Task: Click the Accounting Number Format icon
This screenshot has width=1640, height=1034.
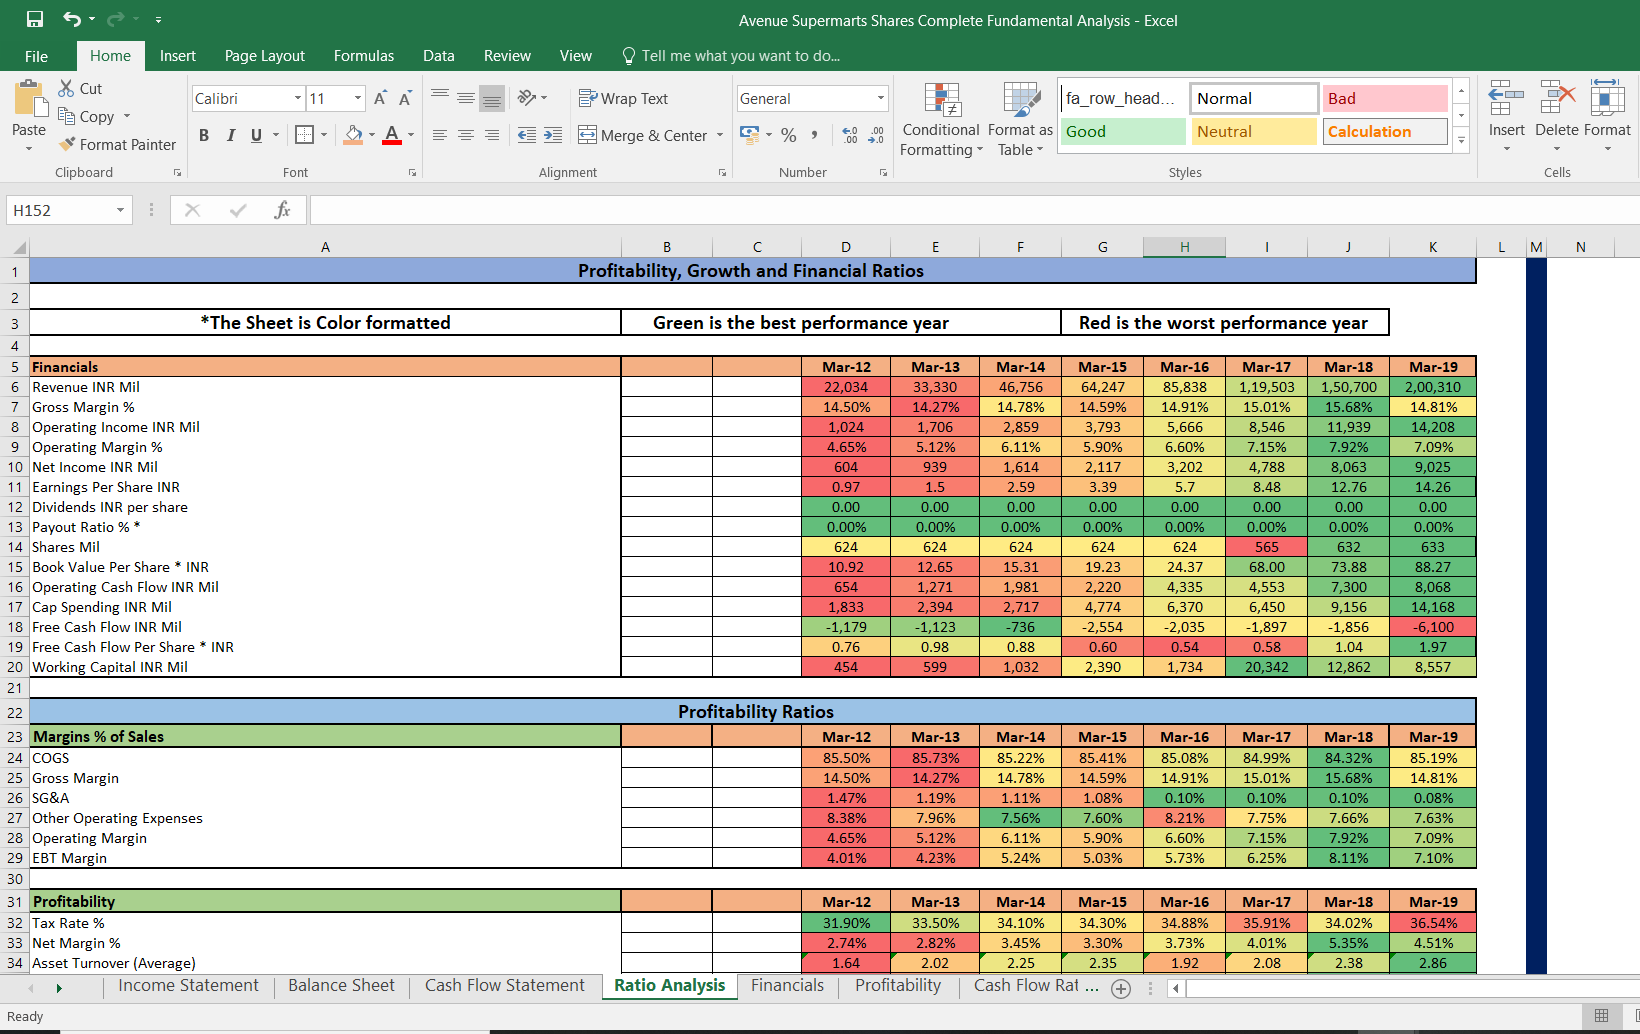Action: click(x=749, y=134)
